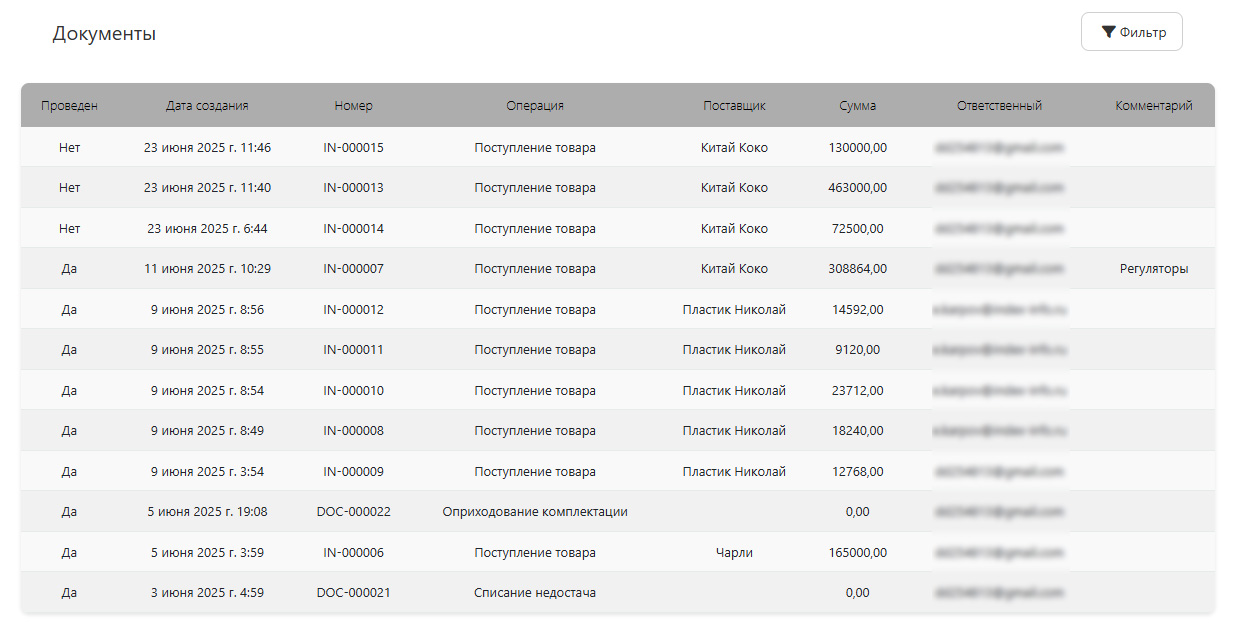1236x623 pixels.
Task: Click the Комментарий column header
Action: pos(1154,105)
